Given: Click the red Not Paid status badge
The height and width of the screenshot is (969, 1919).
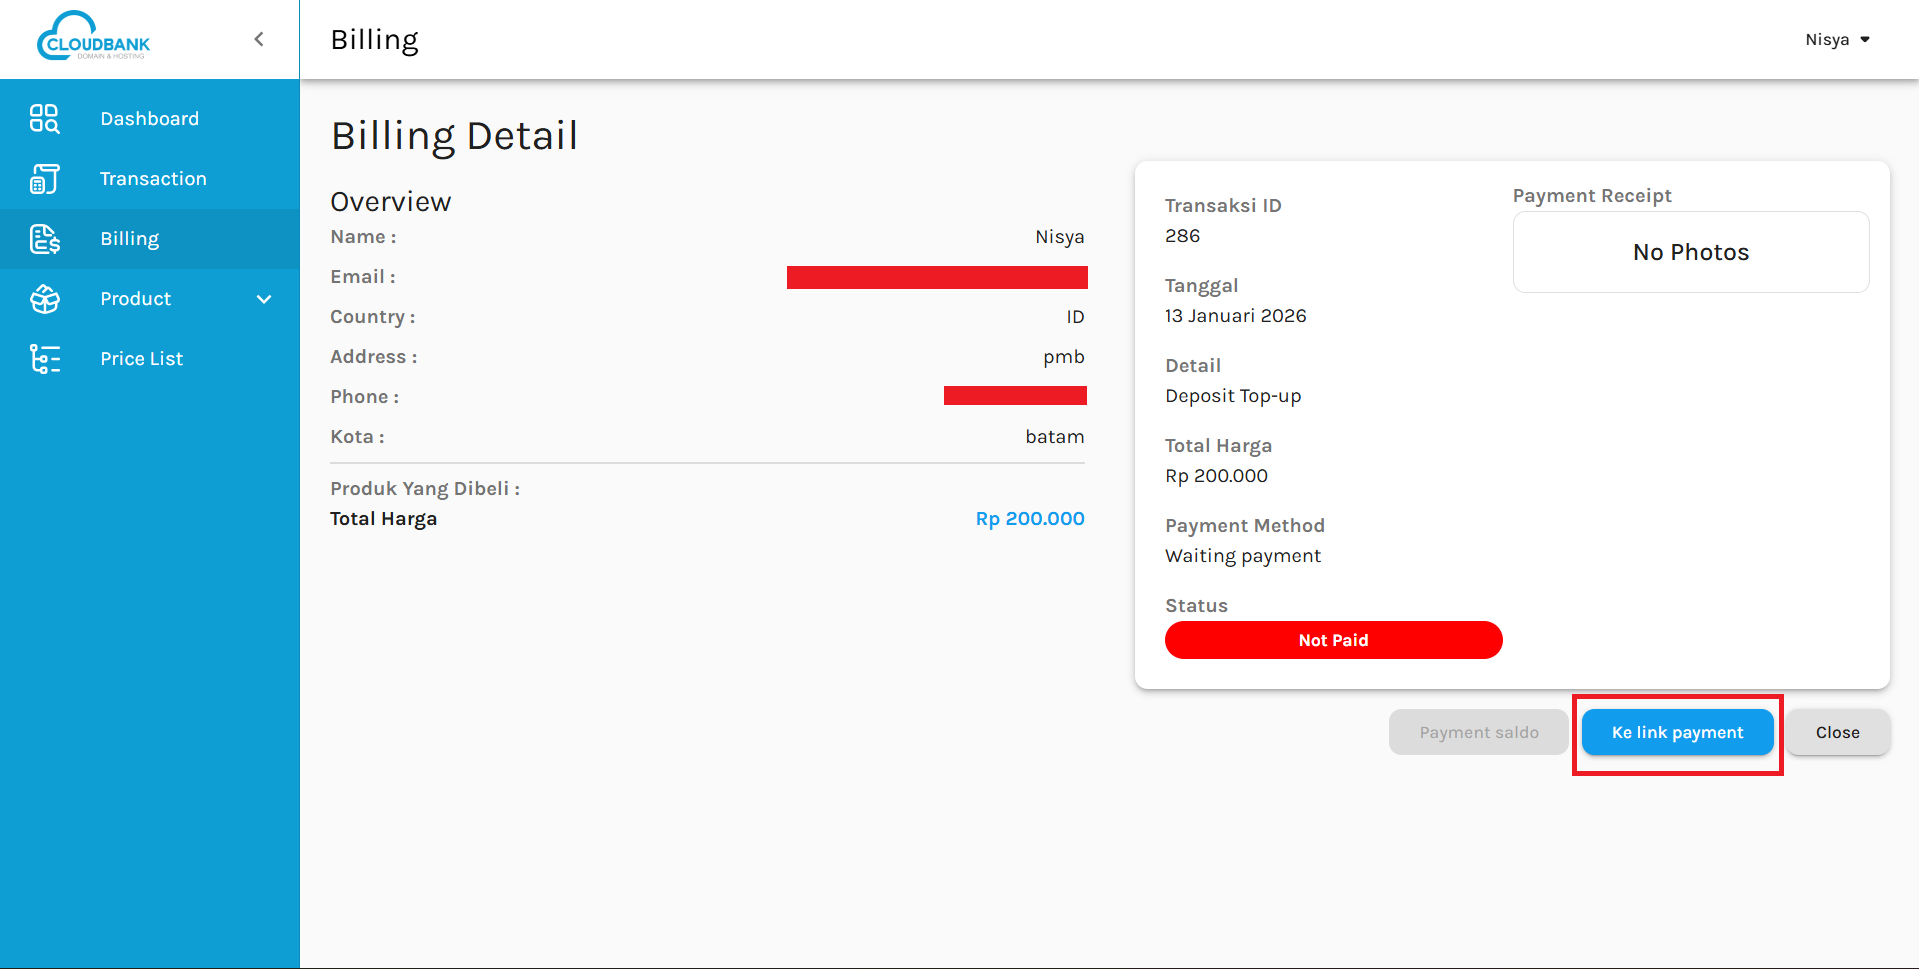Looking at the screenshot, I should [1333, 640].
